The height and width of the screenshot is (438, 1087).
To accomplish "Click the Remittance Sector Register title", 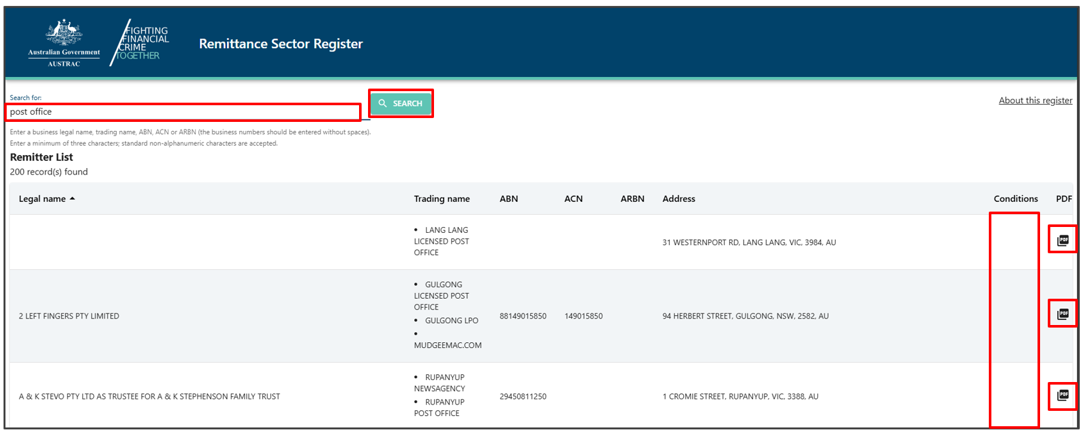I will pyautogui.click(x=281, y=44).
